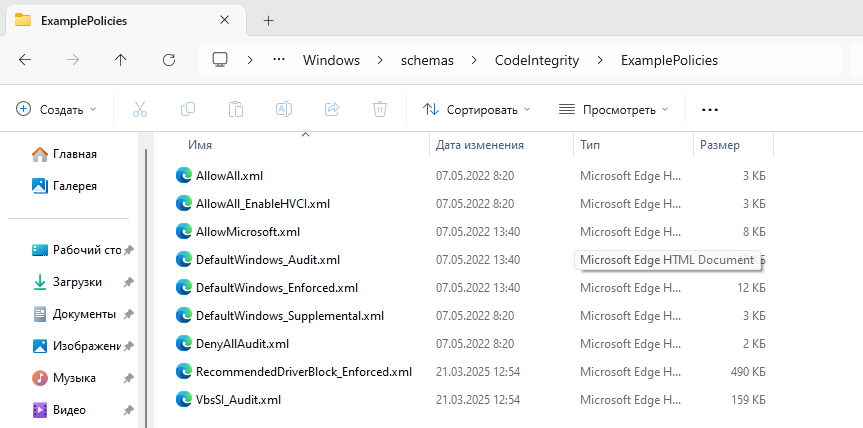Click the Cut scissors icon
Viewport: 863px width, 428px height.
(x=140, y=109)
